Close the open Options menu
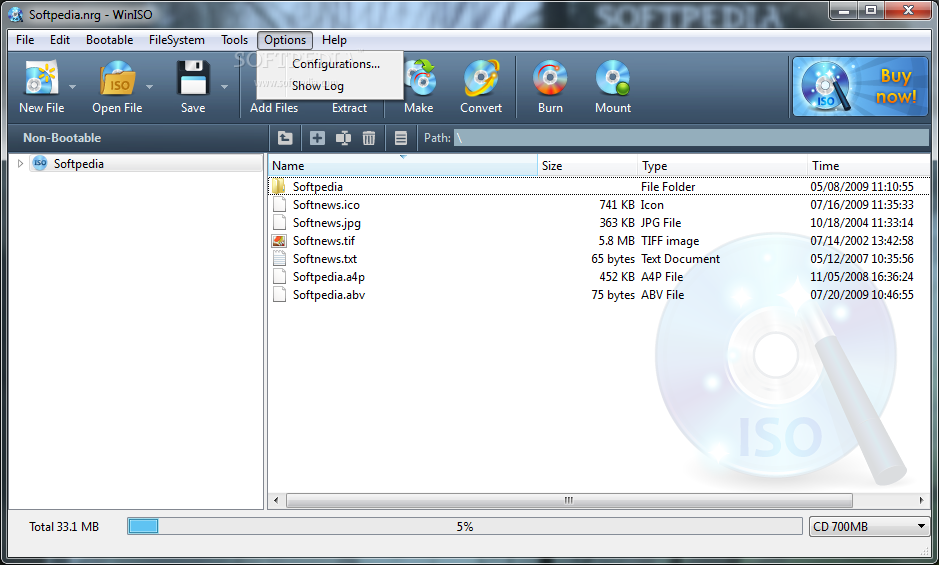 coord(285,40)
